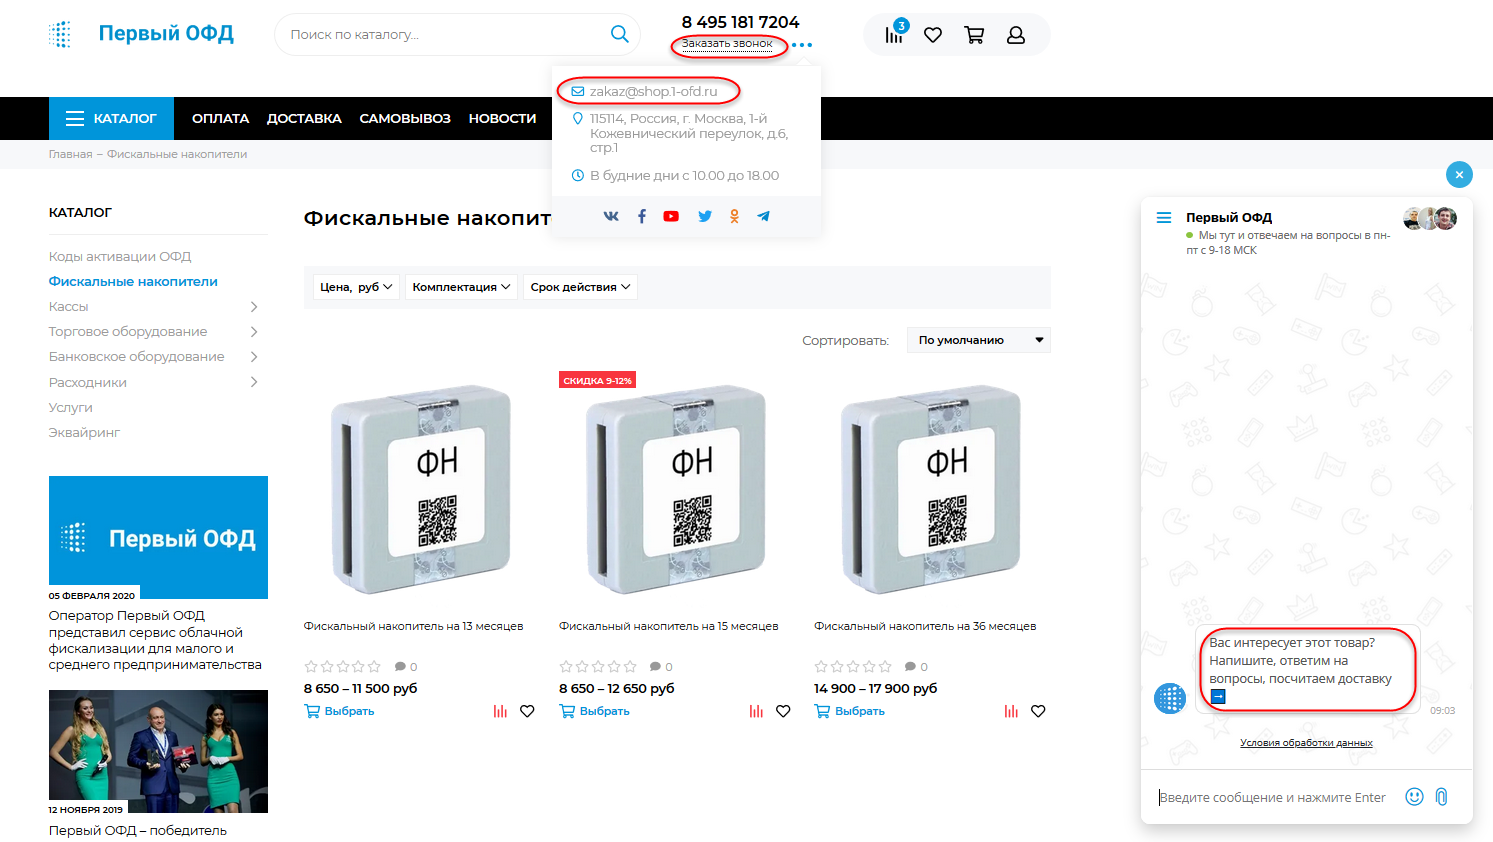The image size is (1493, 842).
Task: Open the 12 ноября 2019 news photo
Action: click(158, 751)
